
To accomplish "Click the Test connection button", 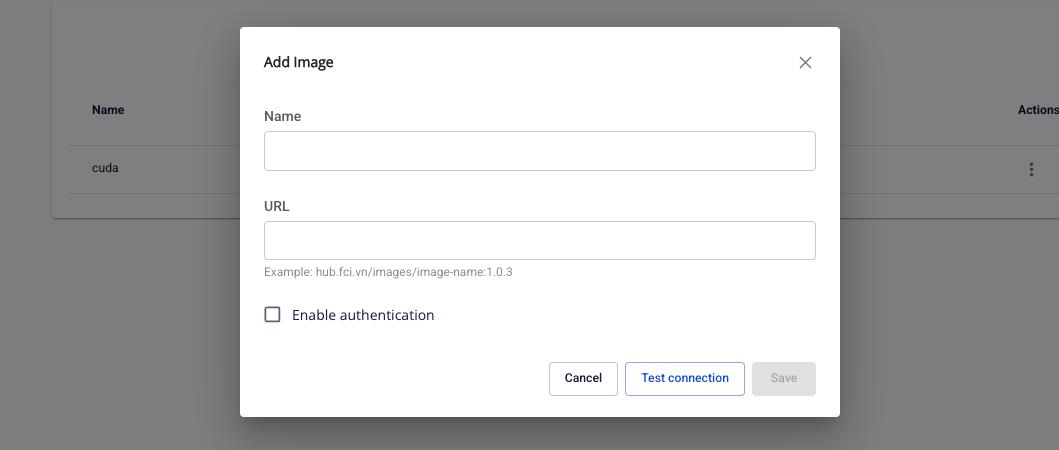I will click(684, 379).
